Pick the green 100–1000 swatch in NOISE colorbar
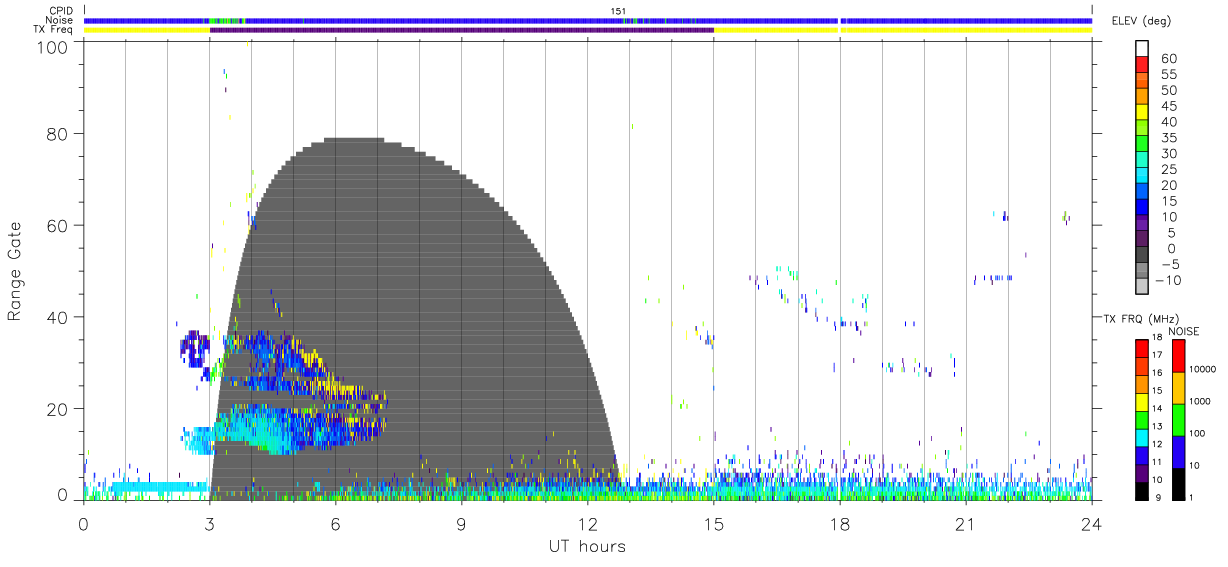This screenshot has height=567, width=1228. coord(1178,419)
